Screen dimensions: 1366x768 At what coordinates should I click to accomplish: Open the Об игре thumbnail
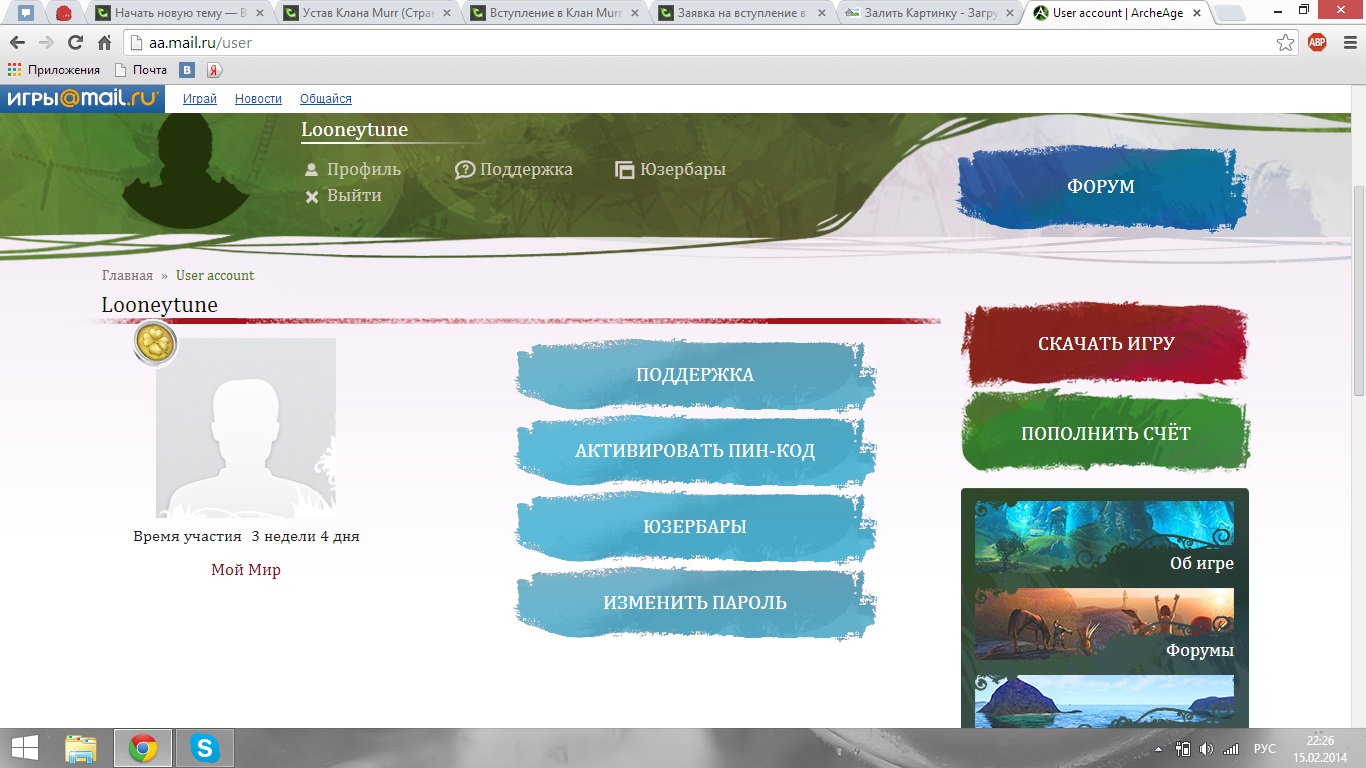[x=1104, y=538]
